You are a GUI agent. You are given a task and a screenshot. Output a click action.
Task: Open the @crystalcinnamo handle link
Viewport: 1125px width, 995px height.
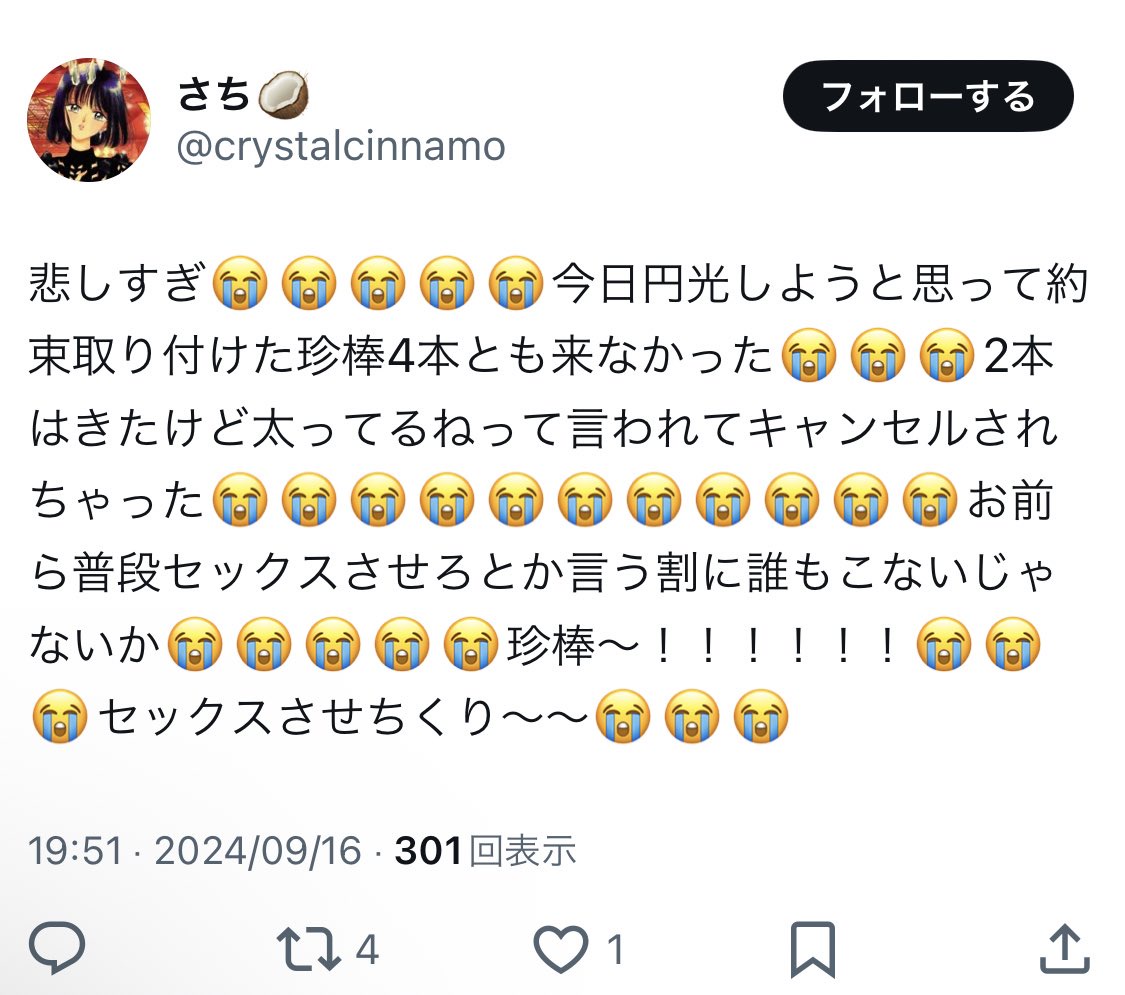pos(341,148)
